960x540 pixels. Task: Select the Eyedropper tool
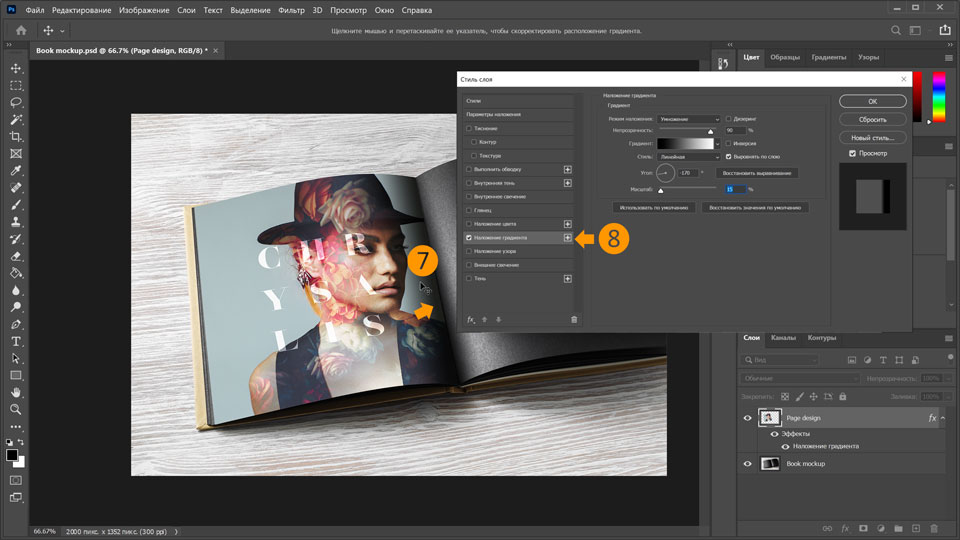click(x=16, y=170)
